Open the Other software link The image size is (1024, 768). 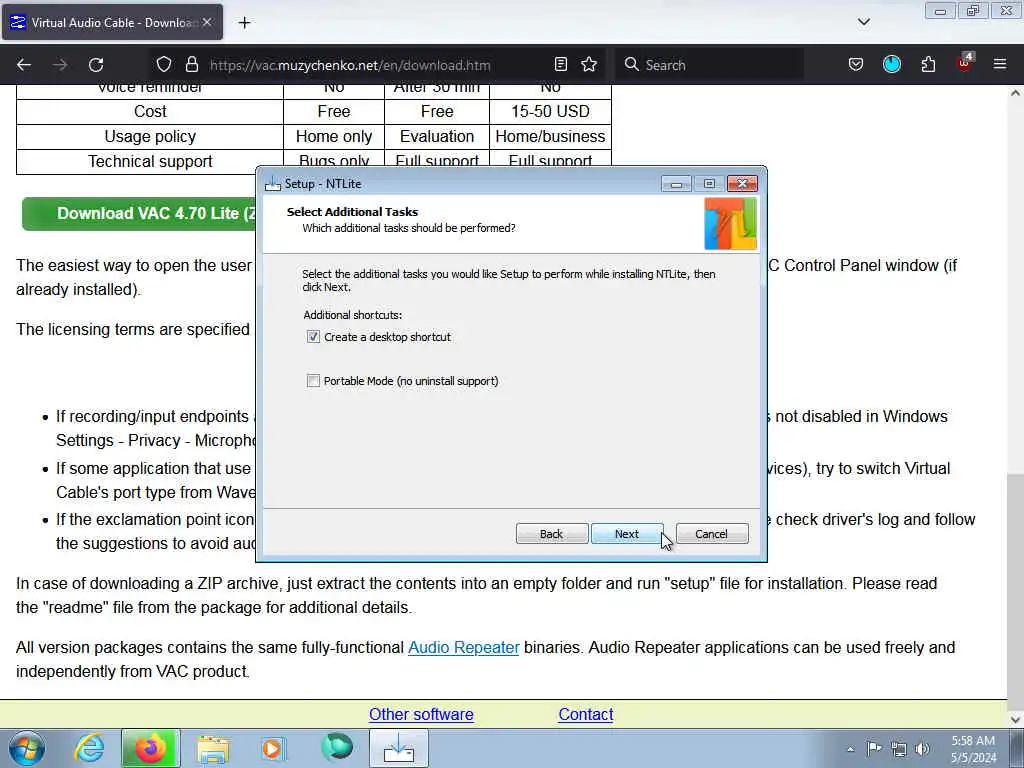[421, 714]
